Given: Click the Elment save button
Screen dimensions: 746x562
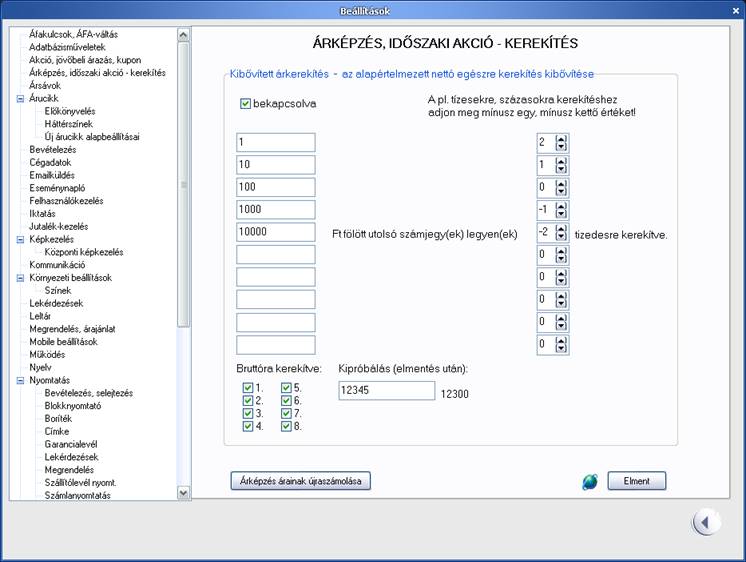Looking at the screenshot, I should pyautogui.click(x=637, y=481).
